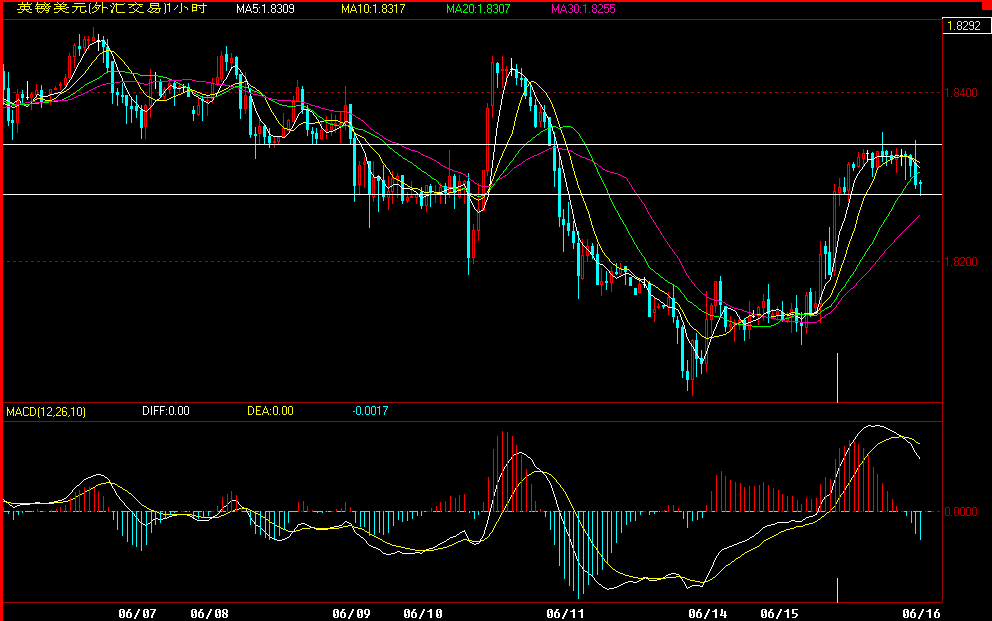Select the MA5:1.8309 indicator label
Viewport: 992px width, 621px height.
click(x=265, y=9)
